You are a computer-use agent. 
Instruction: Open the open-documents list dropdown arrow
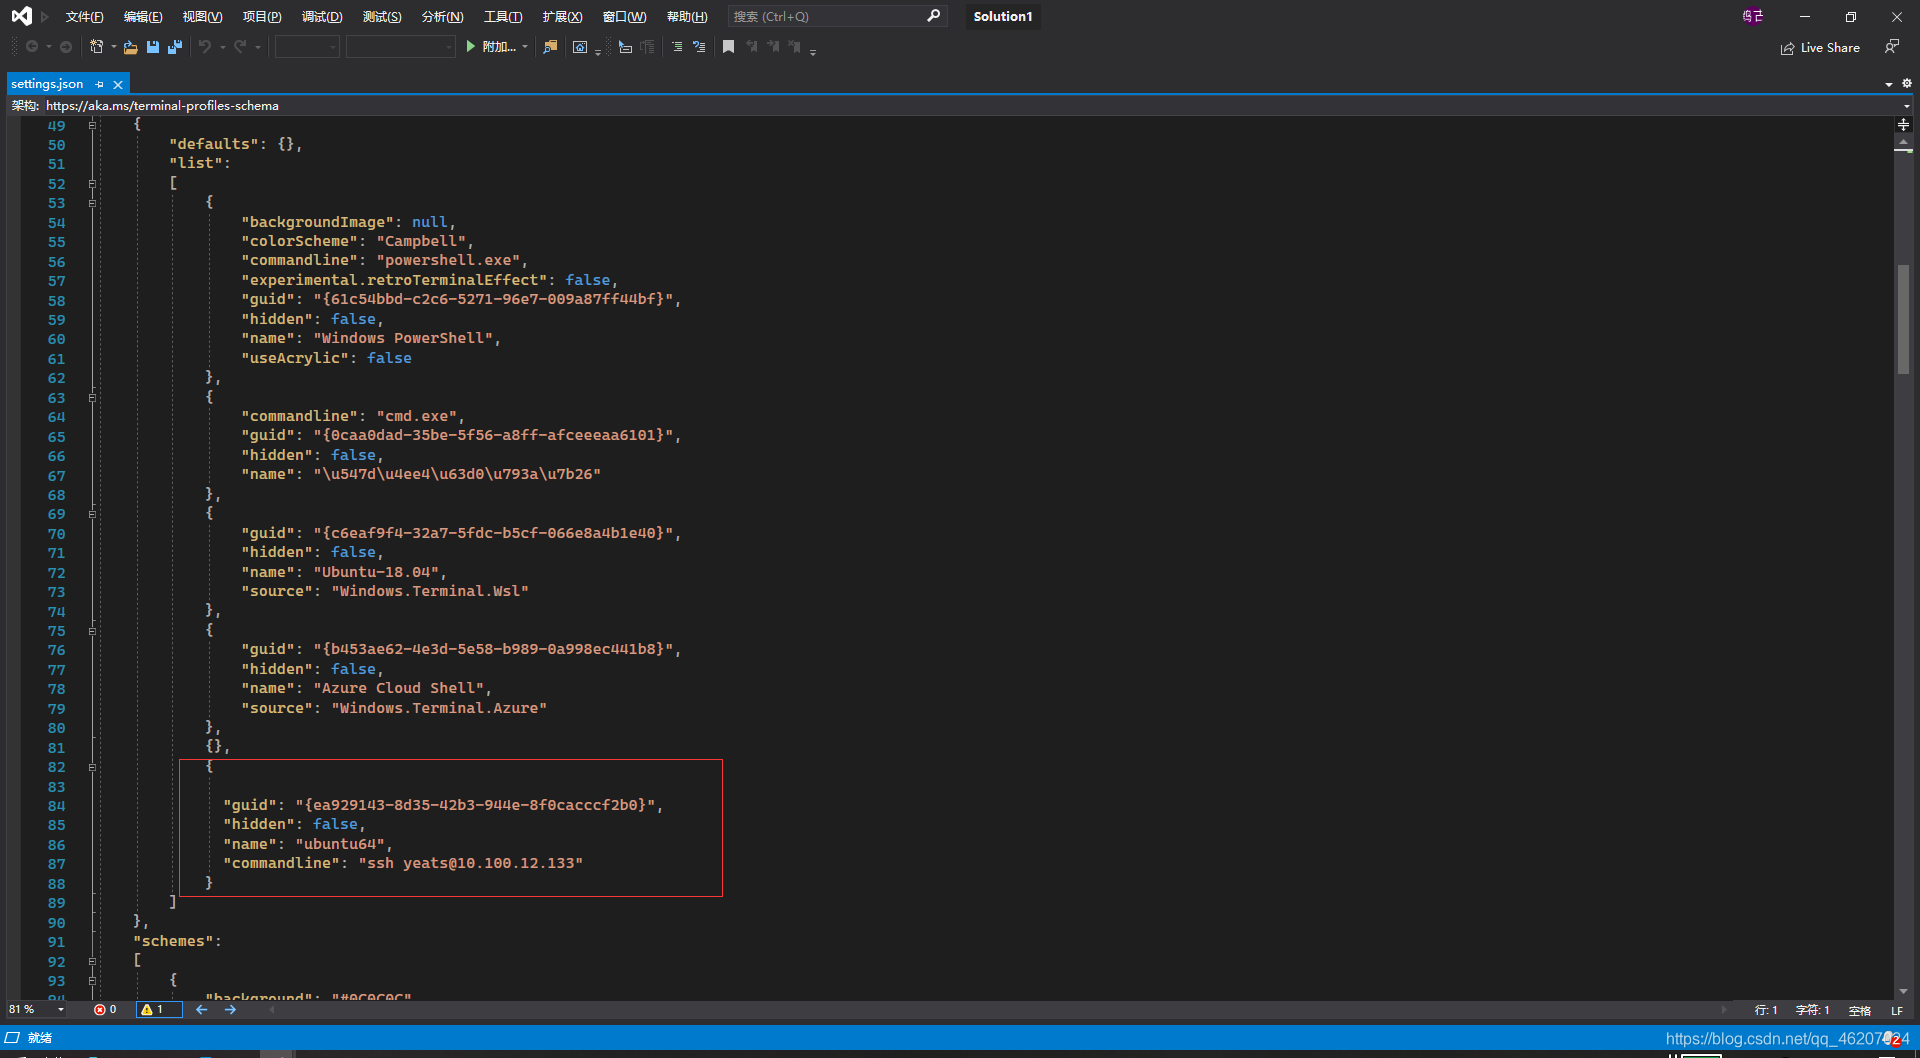tap(1889, 84)
